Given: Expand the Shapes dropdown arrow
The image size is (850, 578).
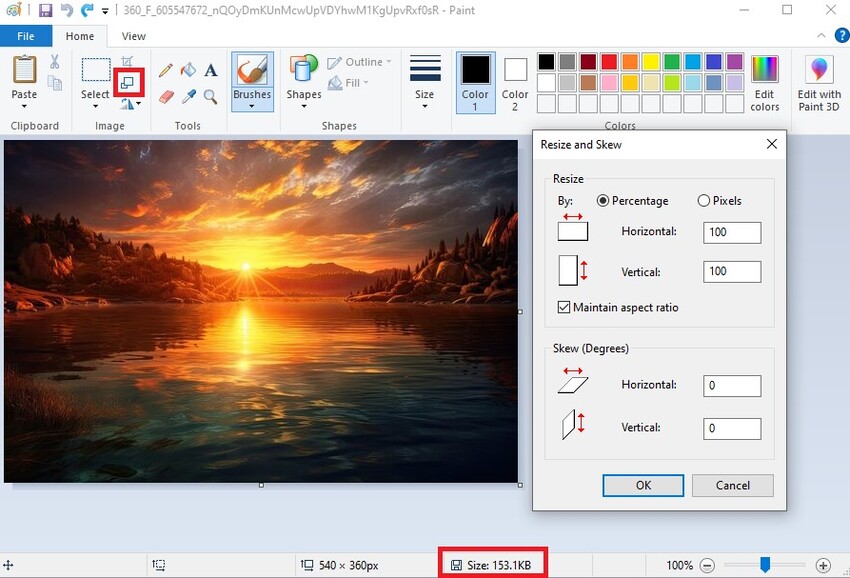Looking at the screenshot, I should (x=304, y=106).
